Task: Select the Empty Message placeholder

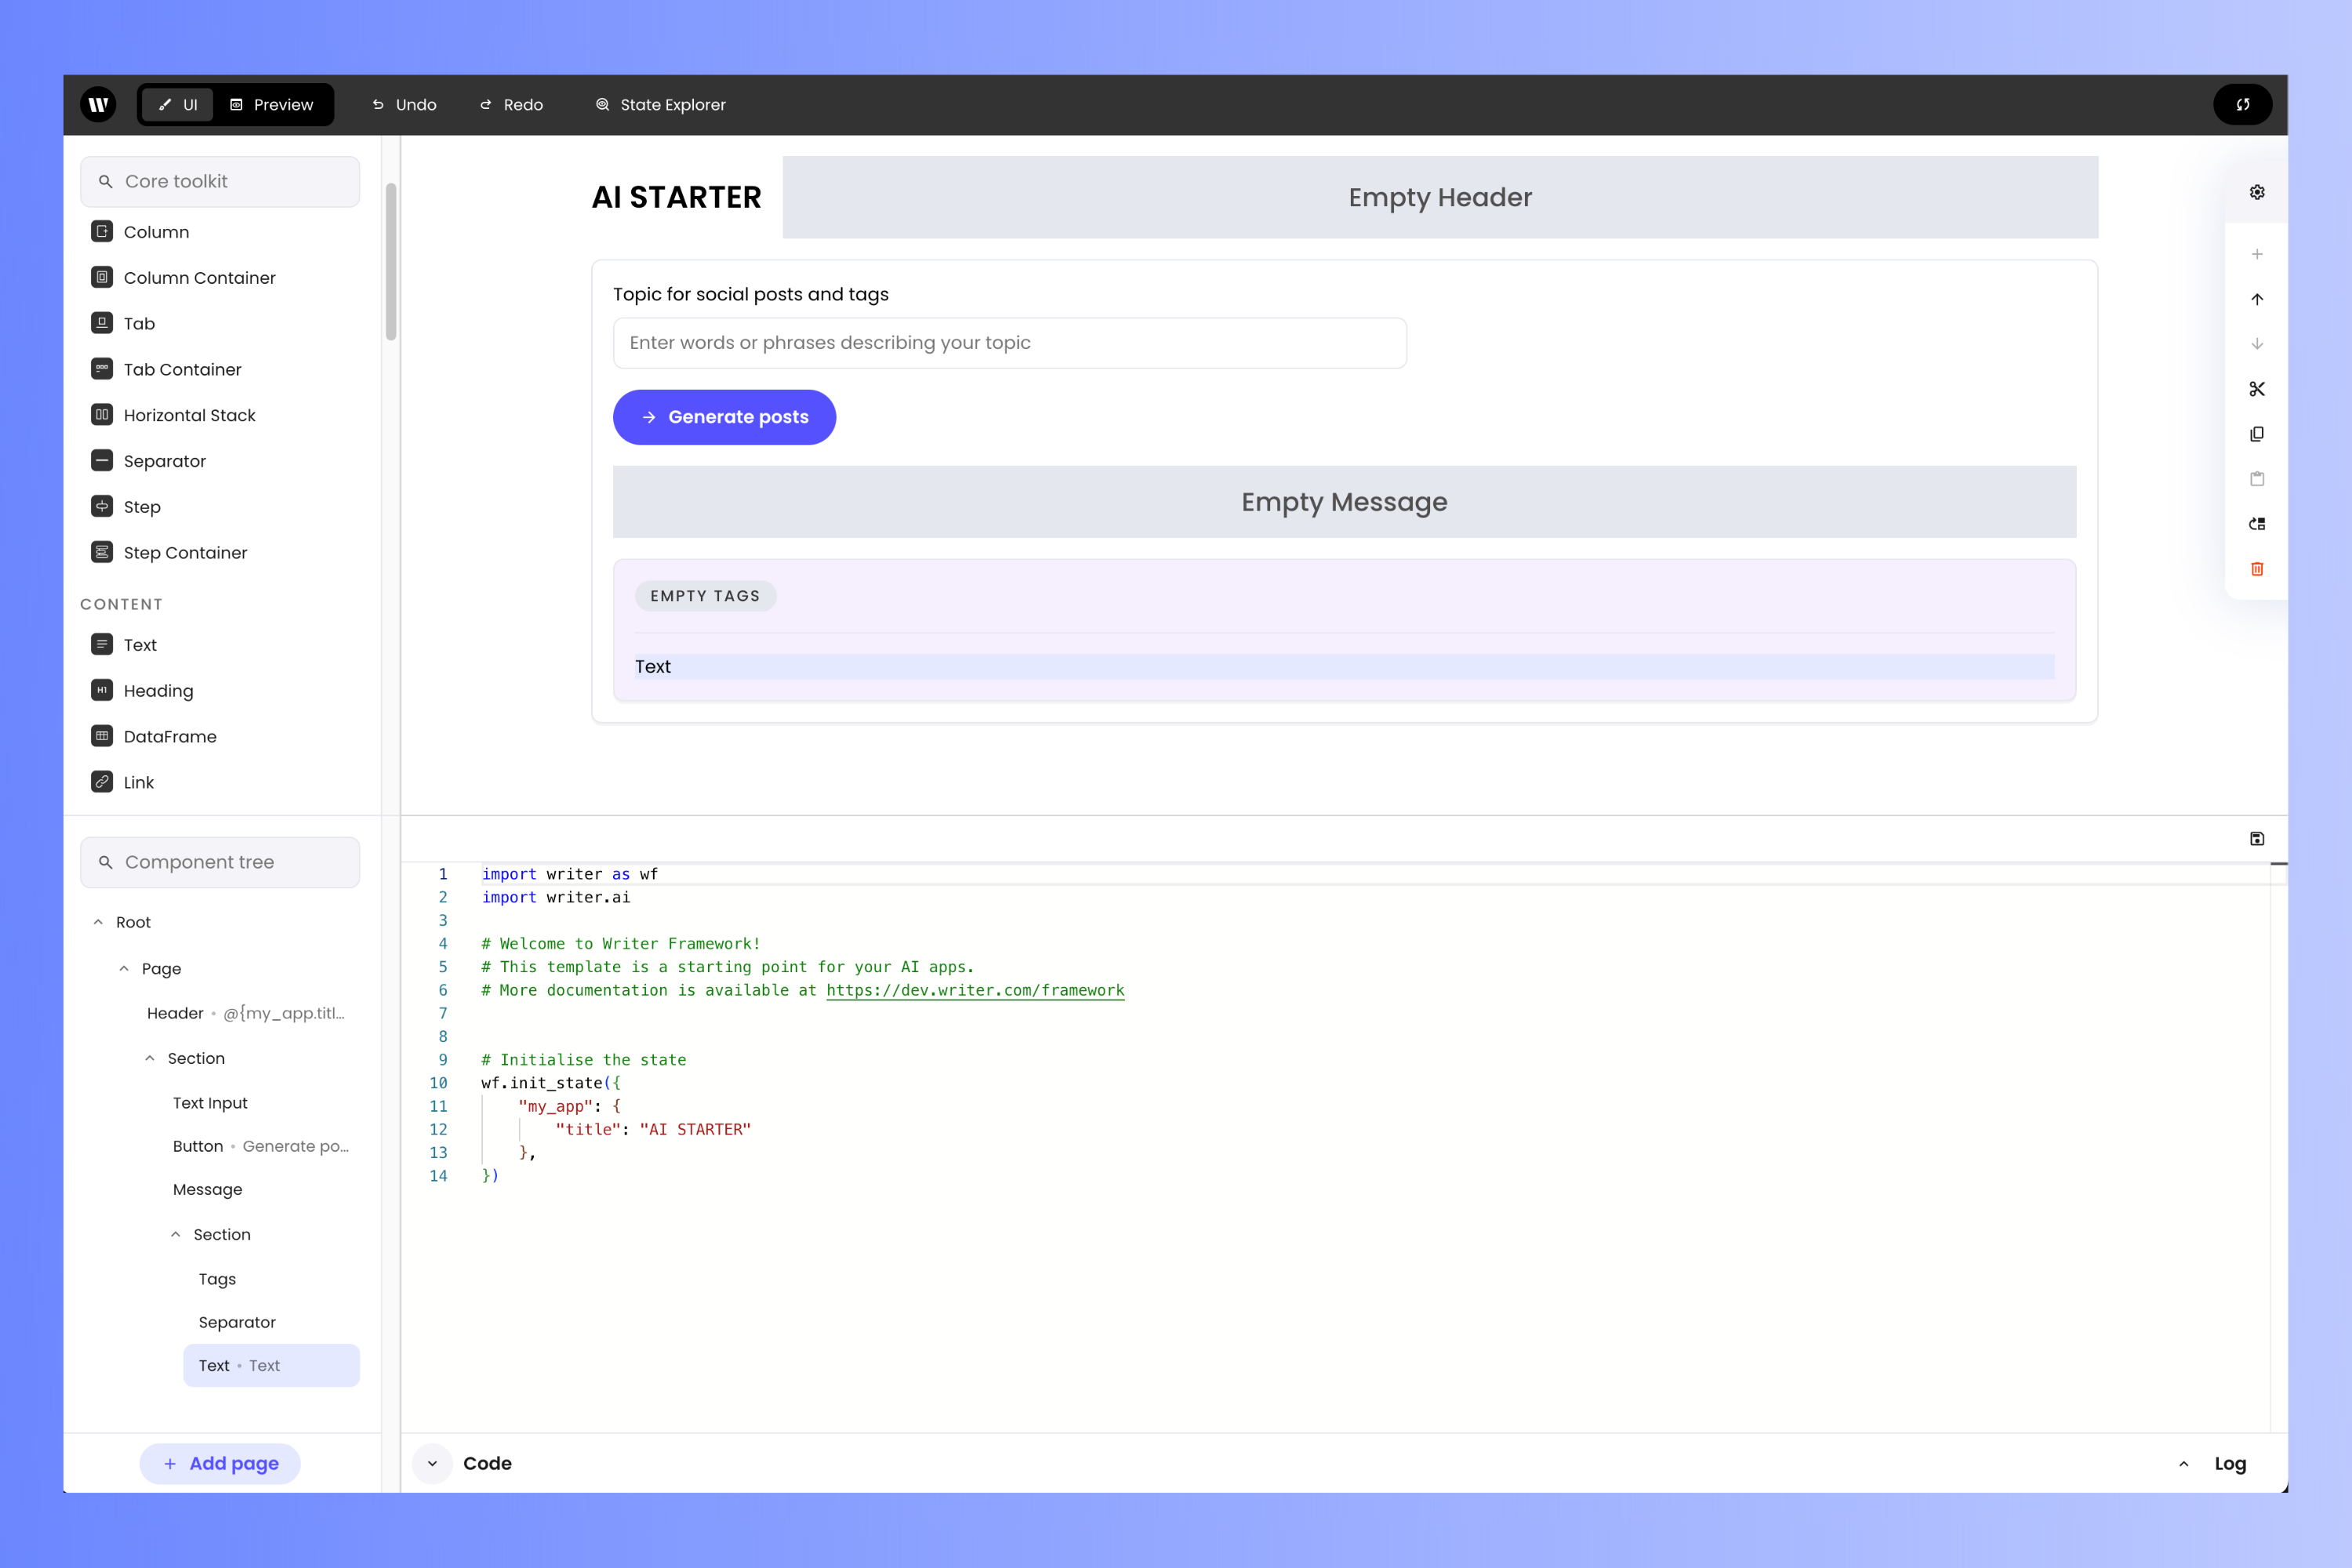Action: click(1344, 502)
